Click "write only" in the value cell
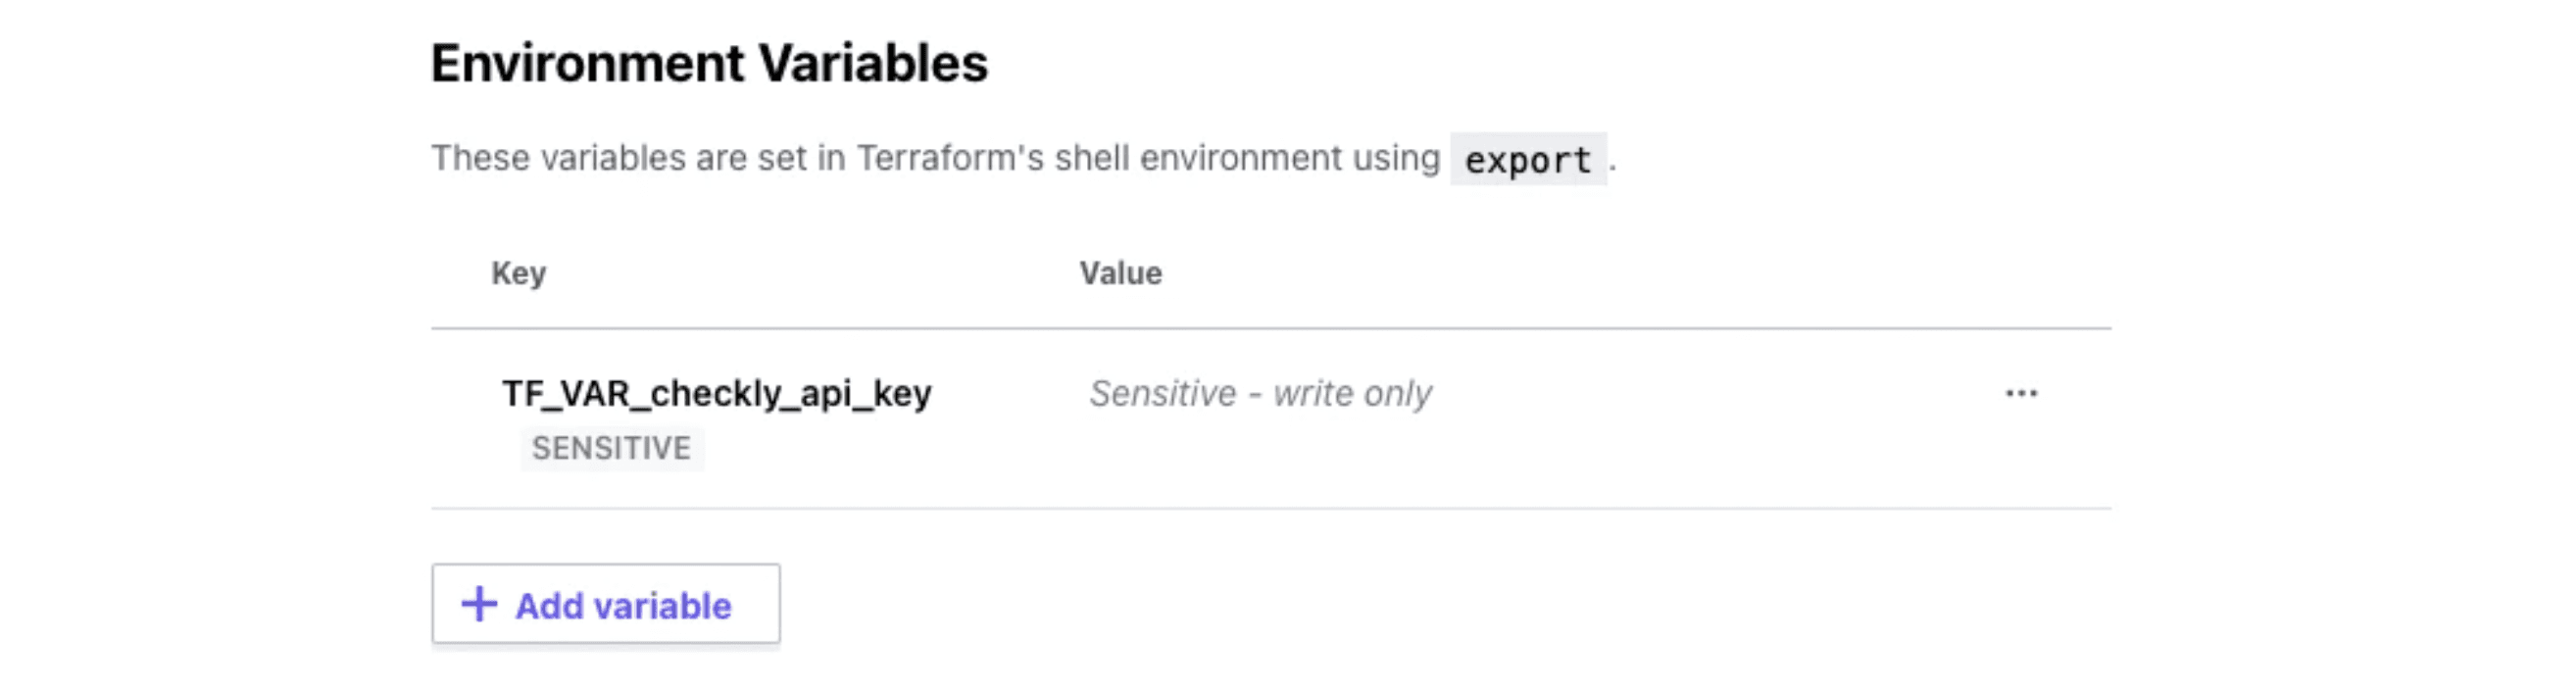 (1352, 393)
